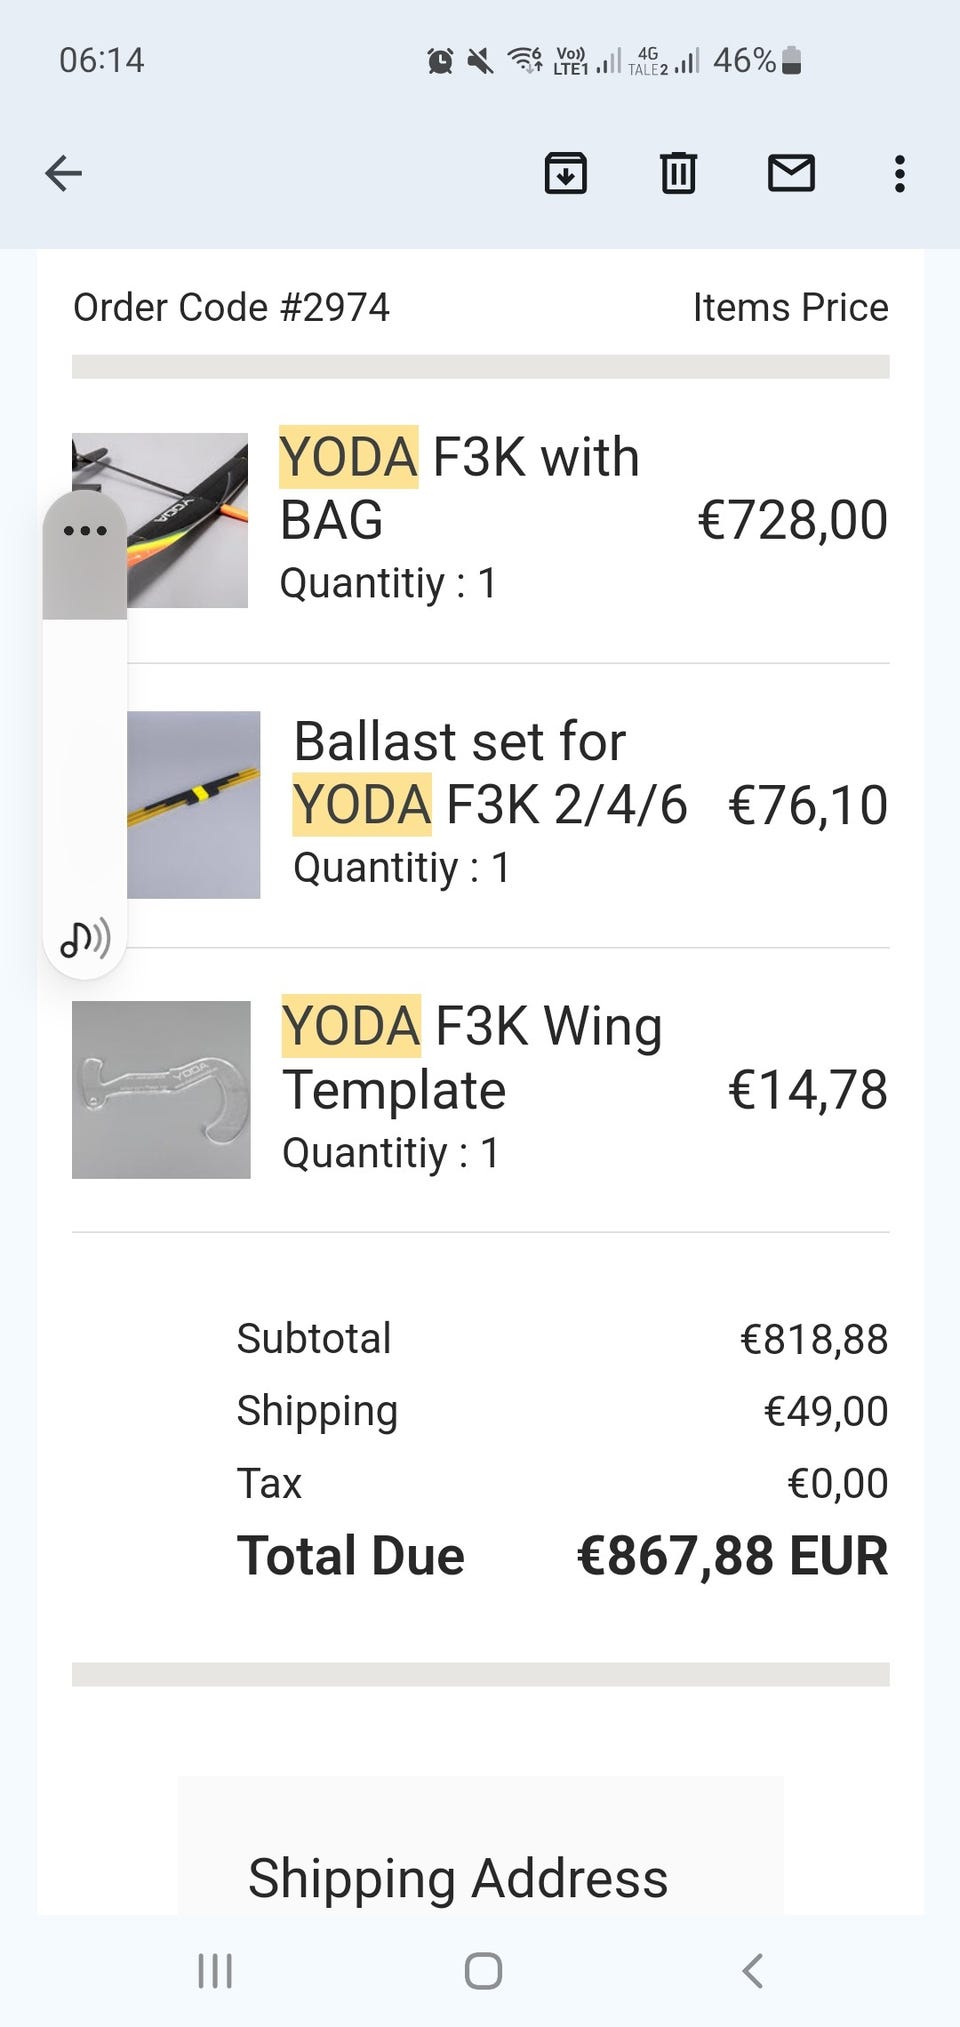This screenshot has width=960, height=2027.
Task: Tap the sound note icon on floating panel
Action: 85,938
